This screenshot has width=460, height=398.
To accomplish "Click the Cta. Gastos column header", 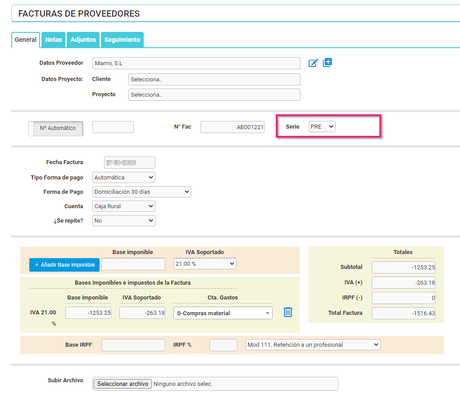I will click(x=223, y=297).
